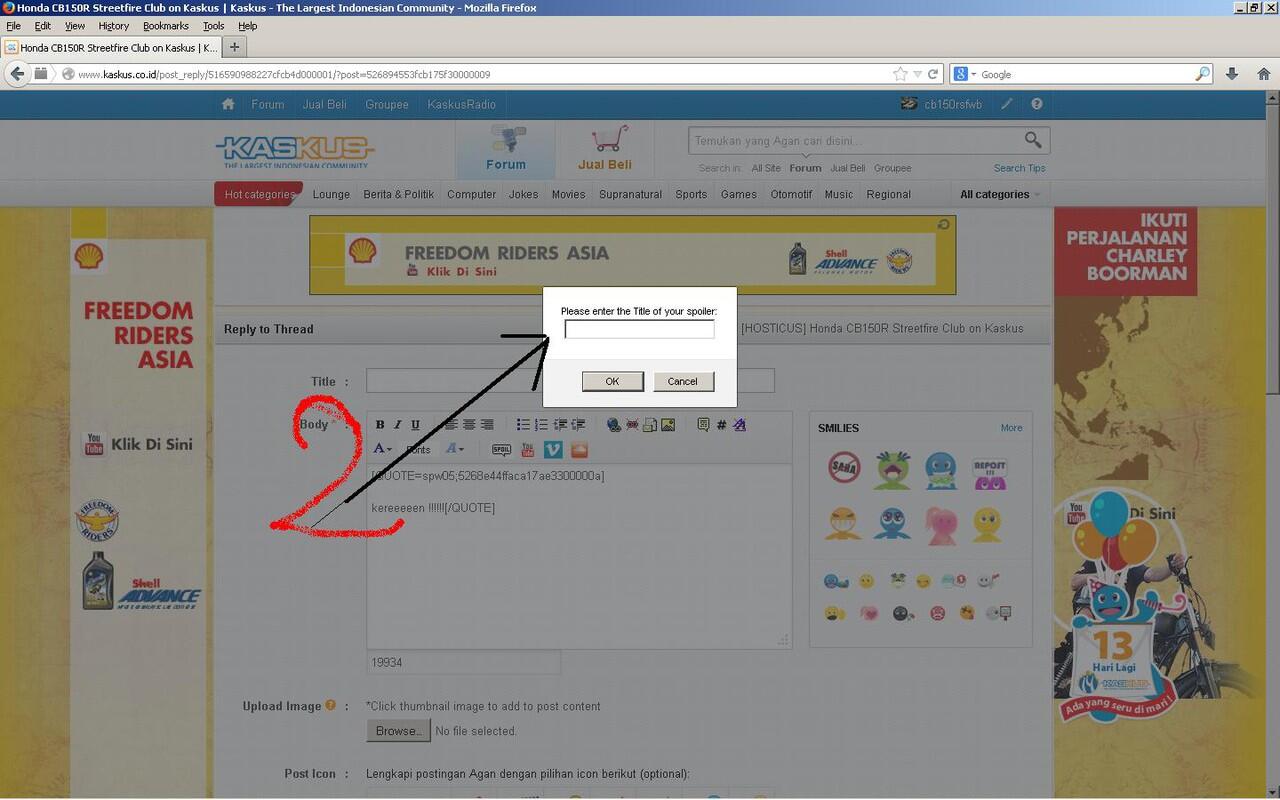Open the Tools menu
The height and width of the screenshot is (800, 1280).
tap(213, 26)
